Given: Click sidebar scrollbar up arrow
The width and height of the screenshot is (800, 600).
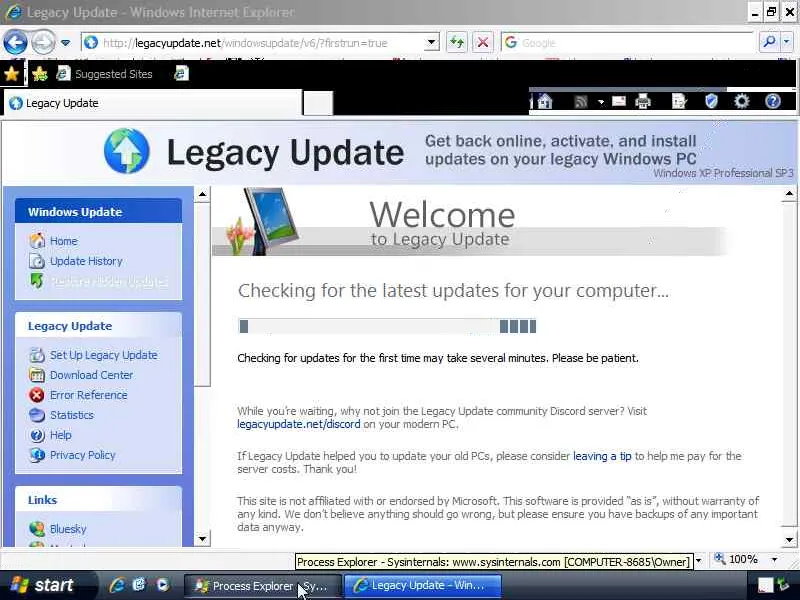Looking at the screenshot, I should 203,194.
